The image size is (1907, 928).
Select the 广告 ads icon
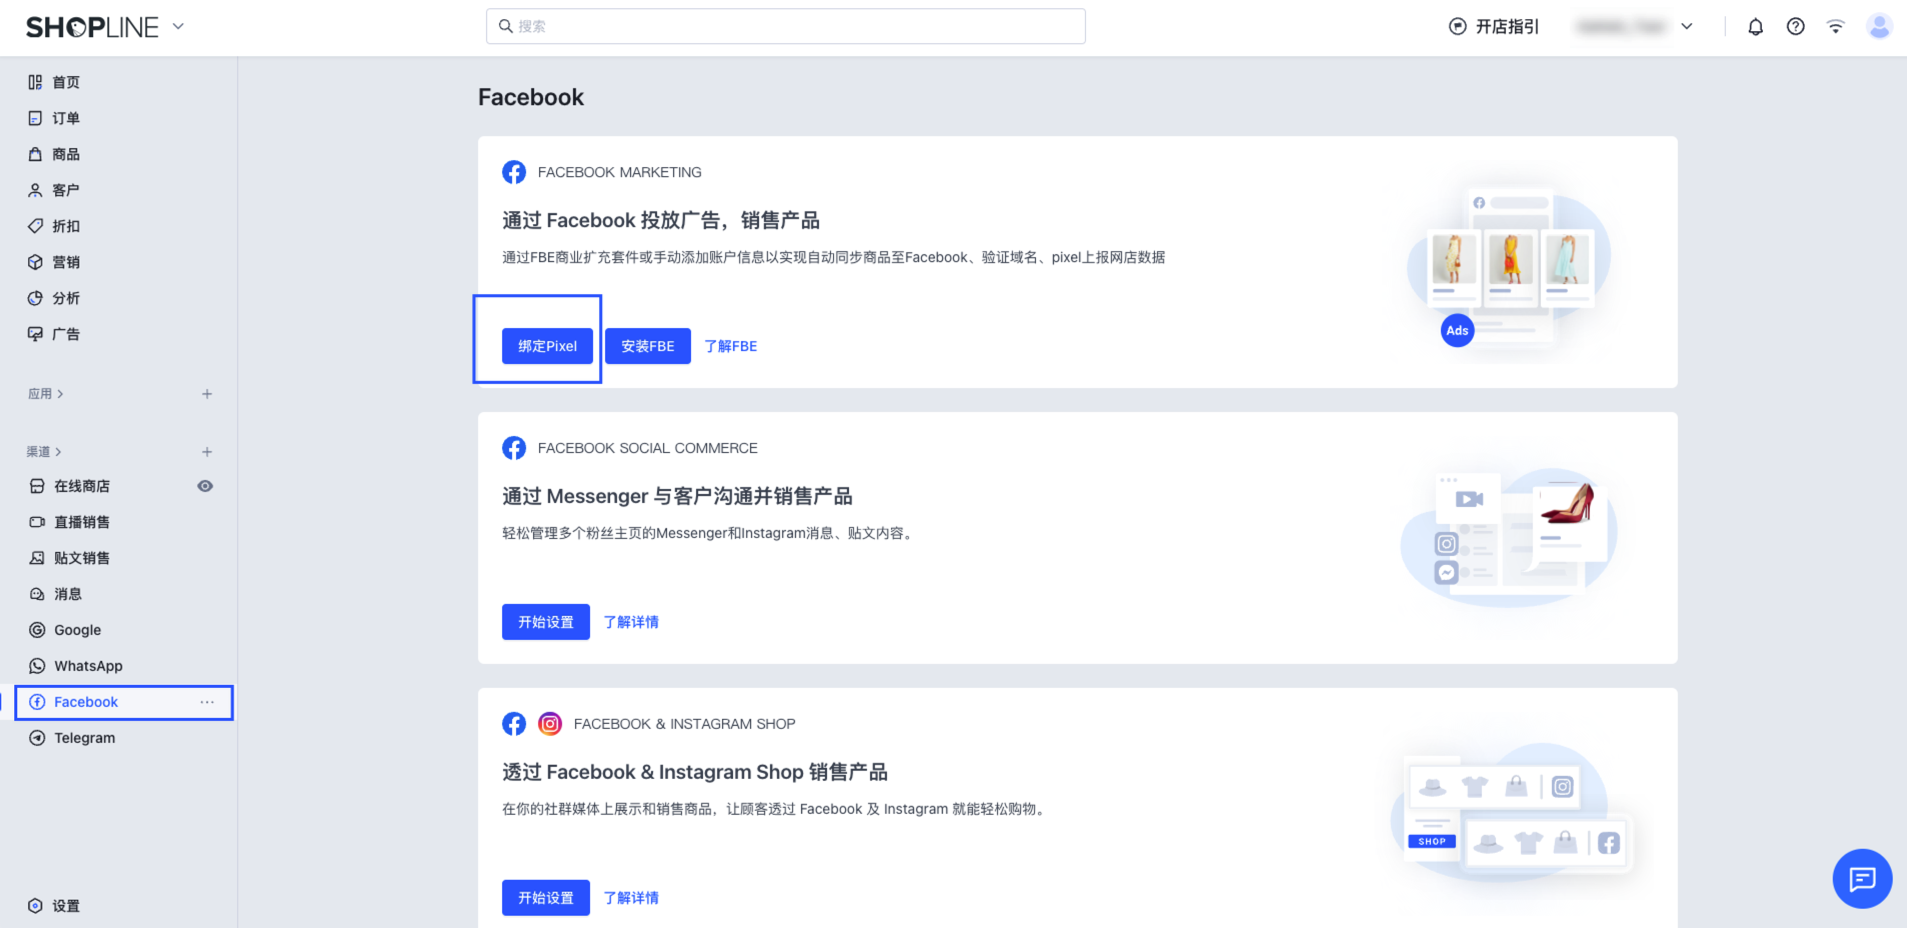point(35,334)
